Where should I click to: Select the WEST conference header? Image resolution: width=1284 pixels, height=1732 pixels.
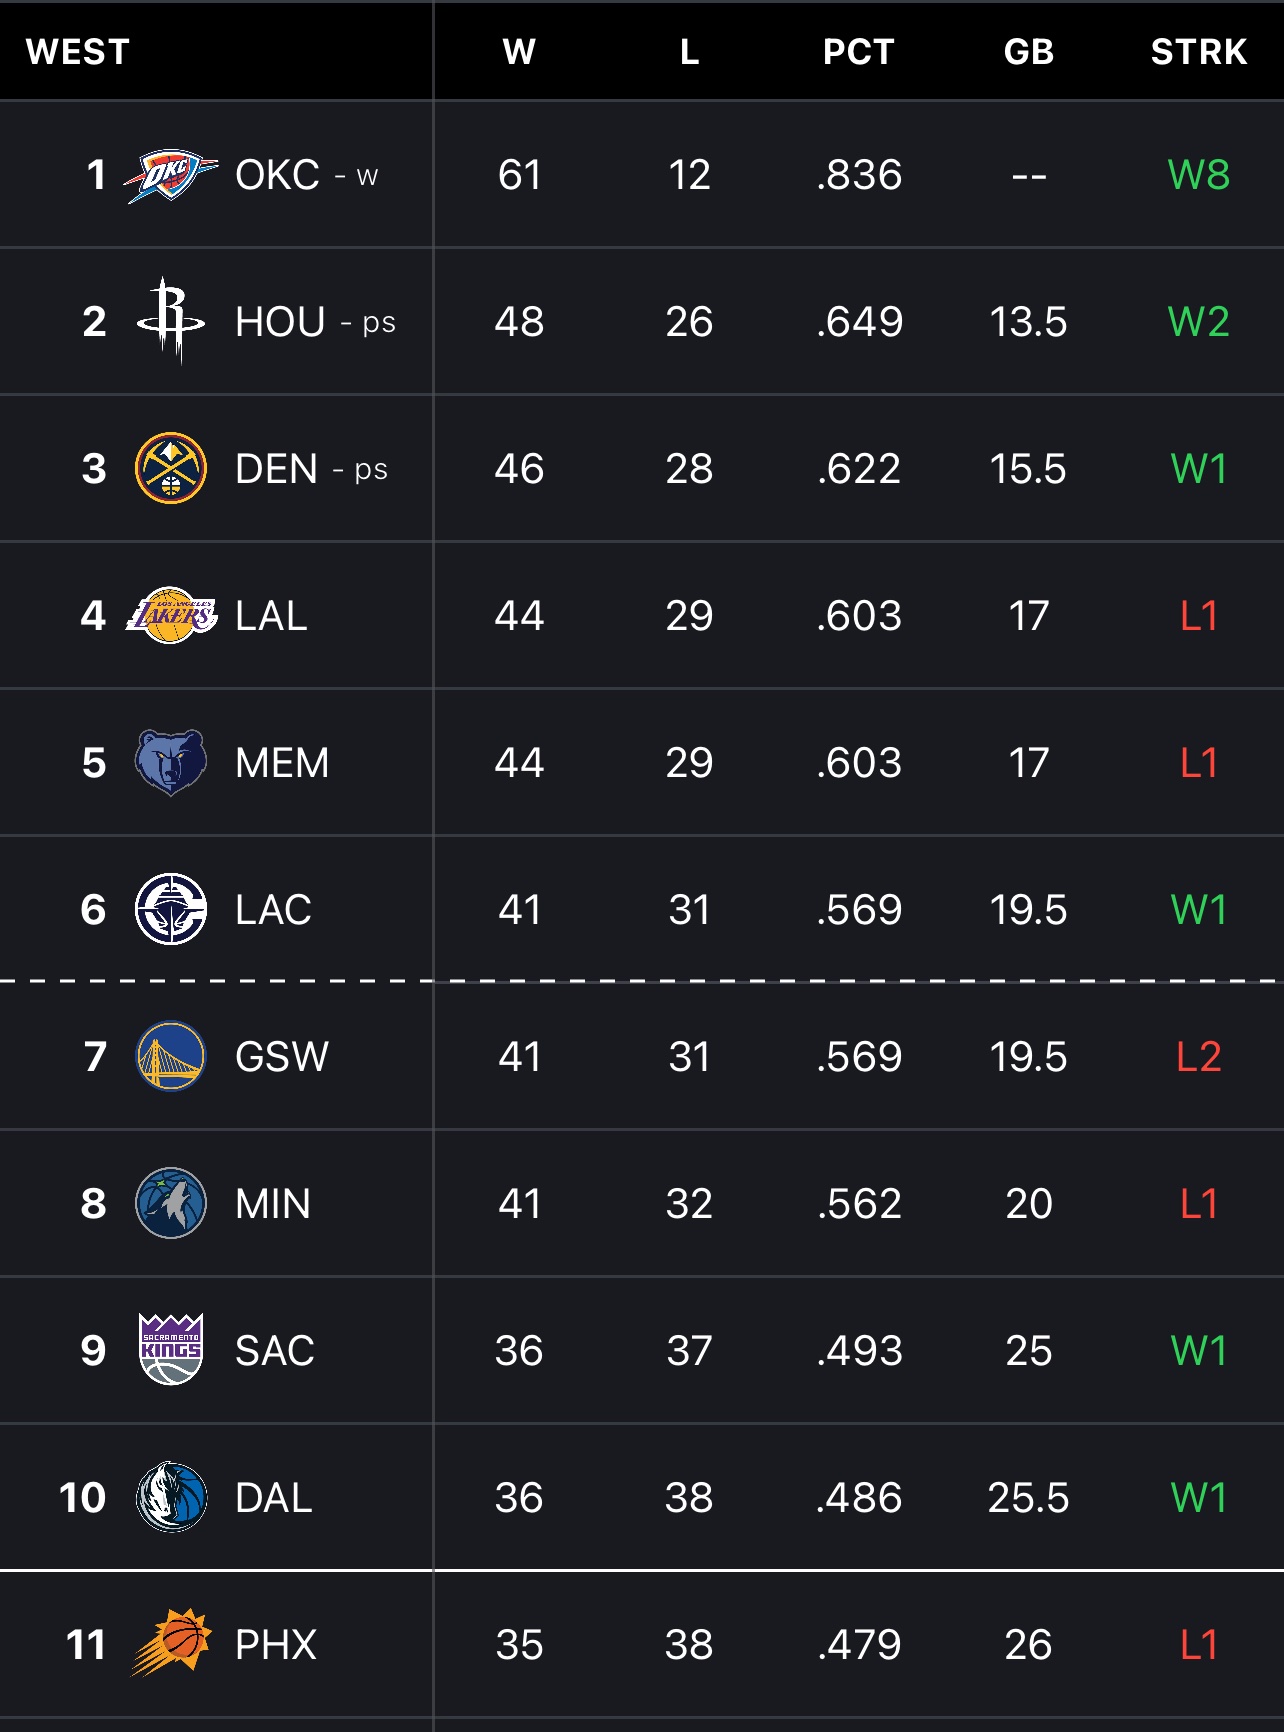point(78,52)
